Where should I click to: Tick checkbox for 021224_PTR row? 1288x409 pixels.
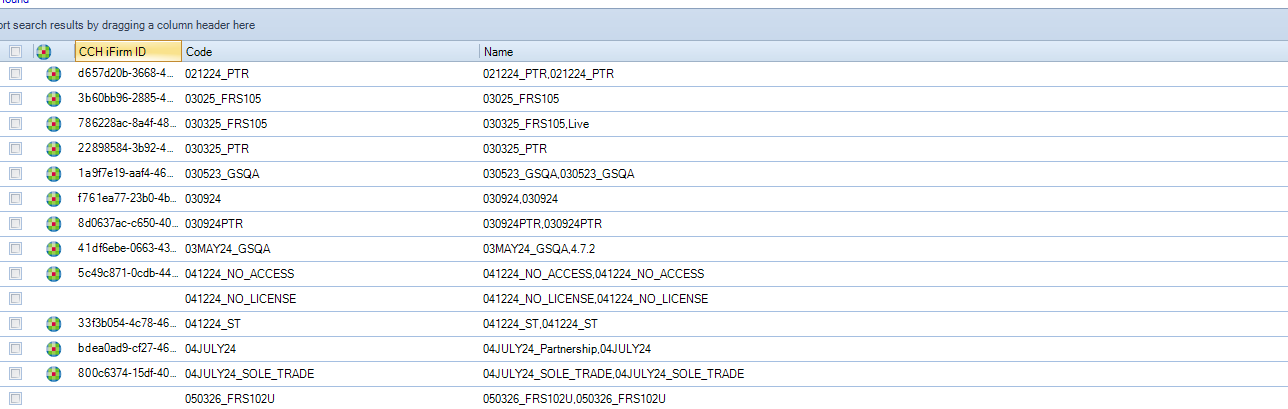coord(15,74)
